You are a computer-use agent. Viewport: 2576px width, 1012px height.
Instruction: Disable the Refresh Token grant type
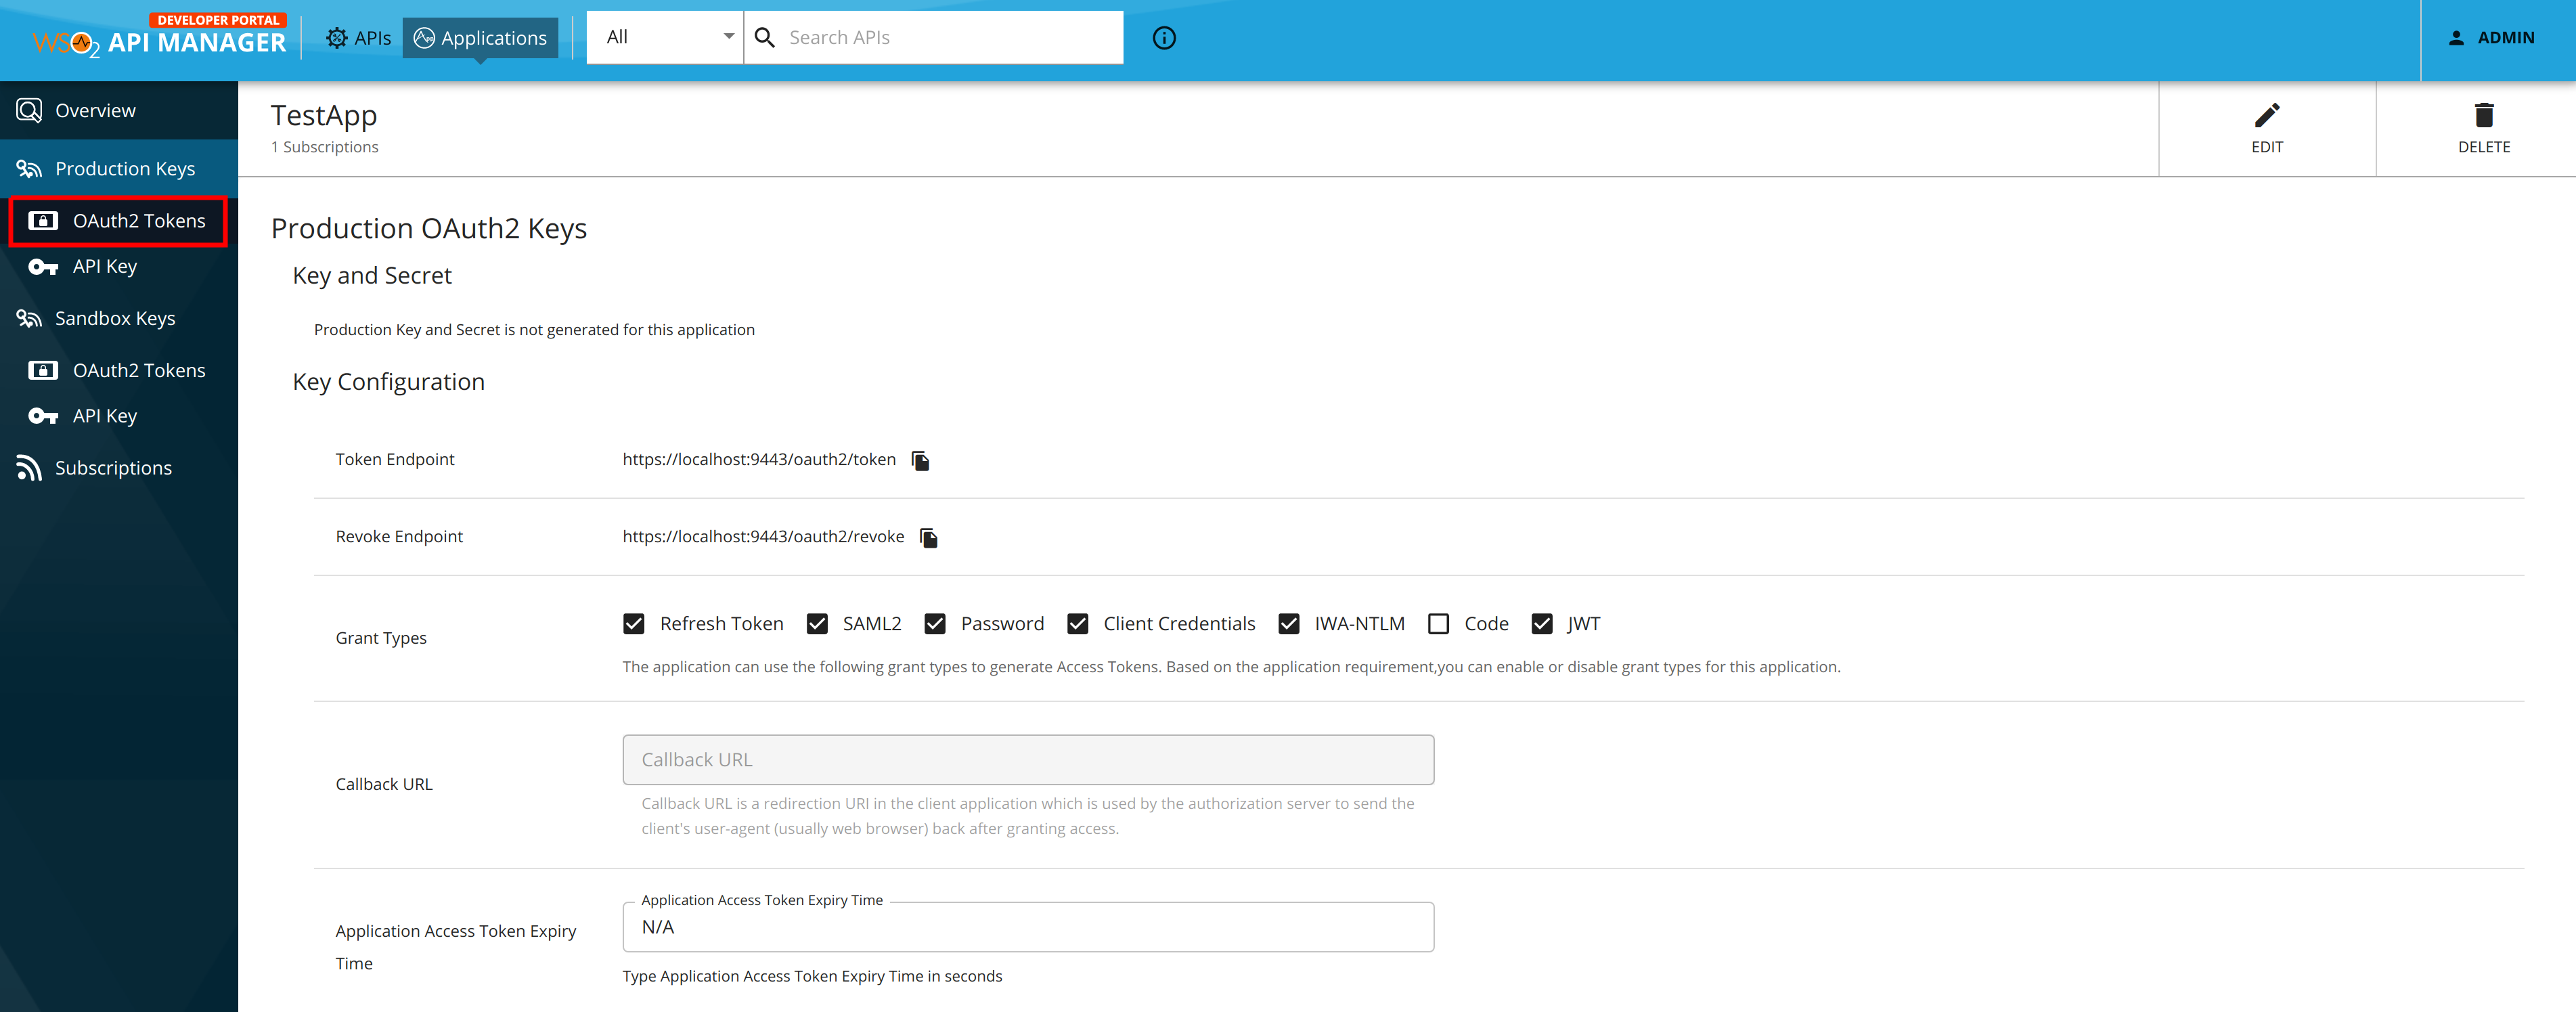click(633, 623)
